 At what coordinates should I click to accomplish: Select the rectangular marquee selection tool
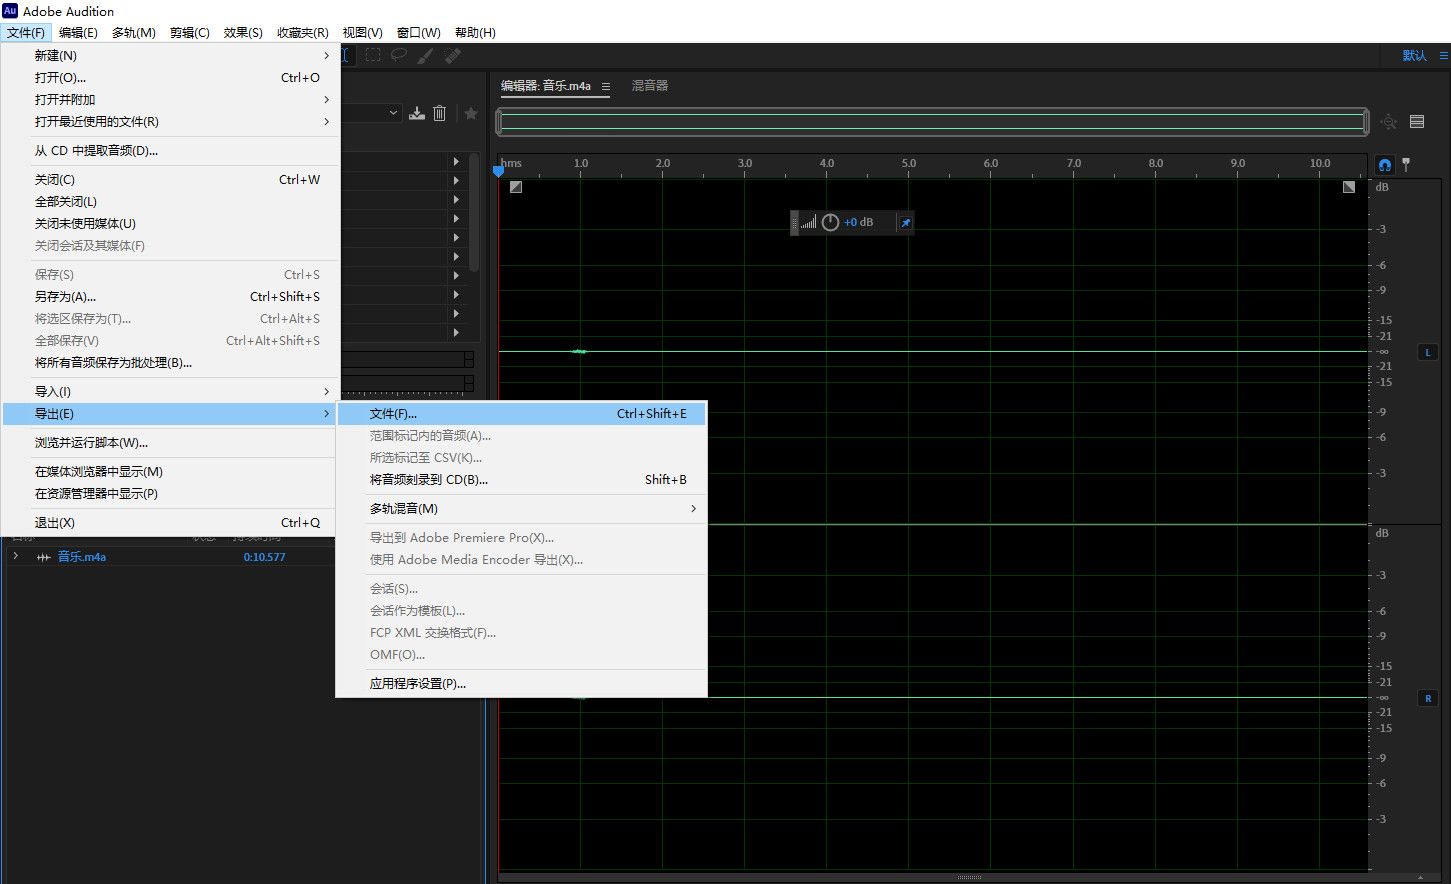pos(373,55)
